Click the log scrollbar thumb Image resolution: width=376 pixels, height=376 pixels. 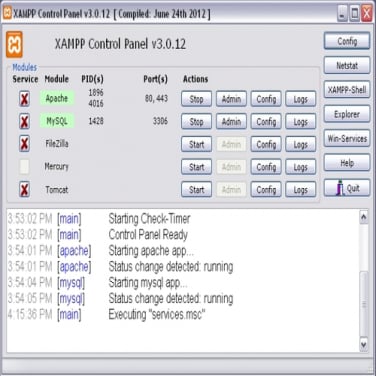(364, 304)
